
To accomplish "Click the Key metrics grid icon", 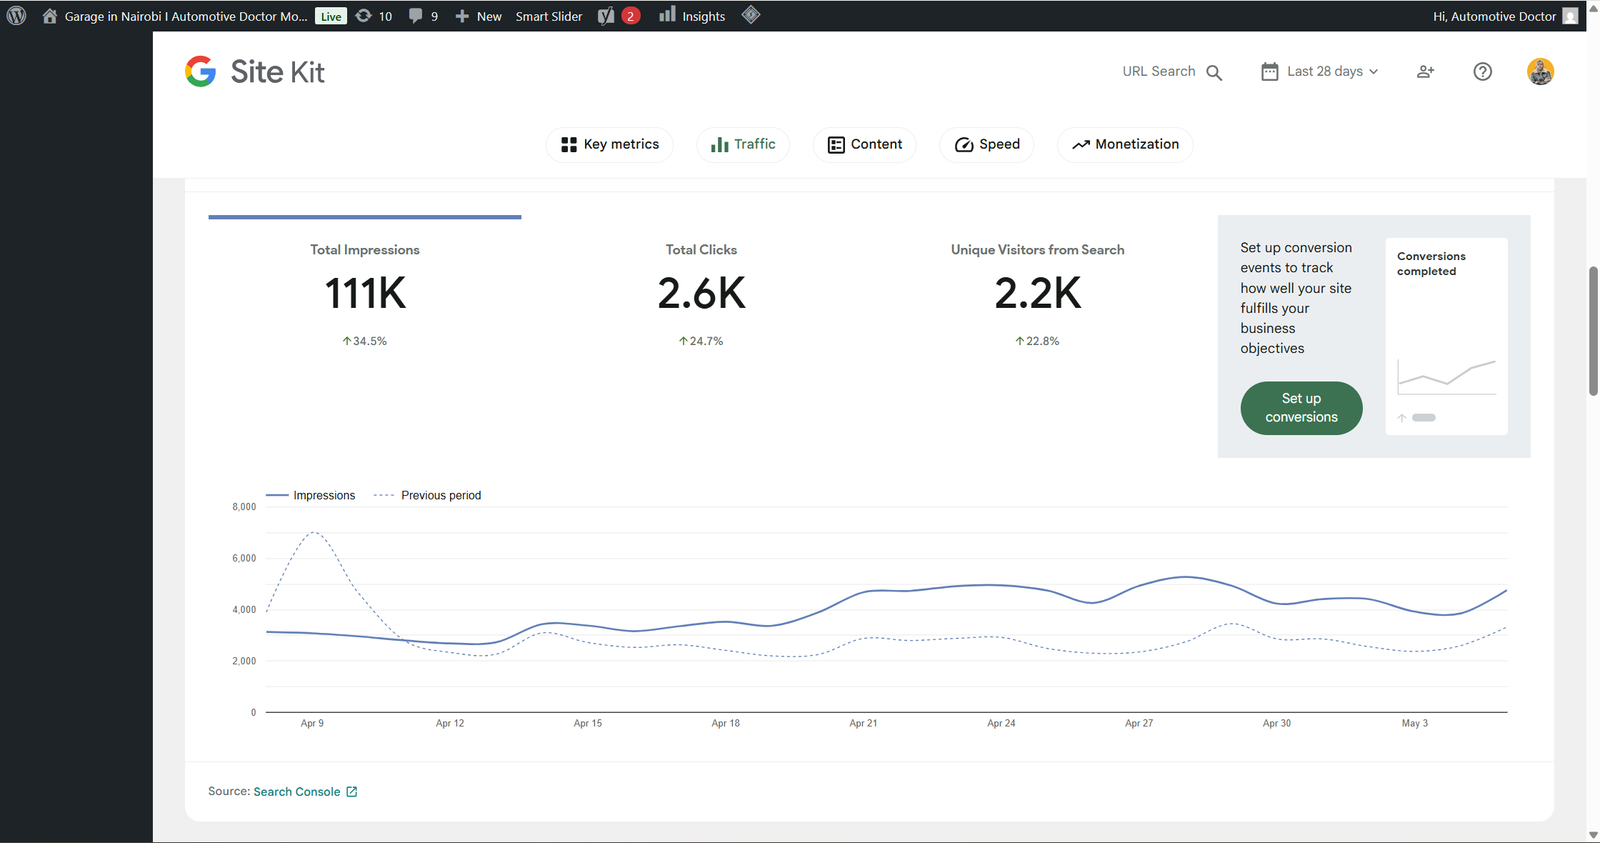I will (568, 144).
